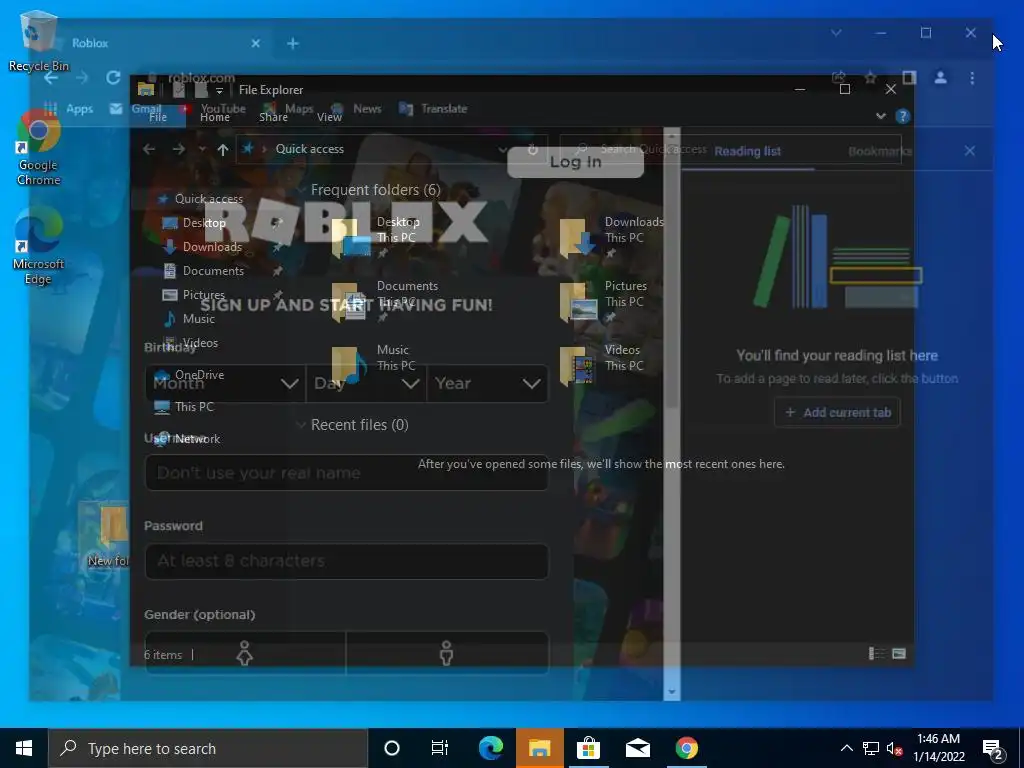Select the Google Chrome desktop shortcut
This screenshot has width=1024, height=768.
(x=38, y=147)
